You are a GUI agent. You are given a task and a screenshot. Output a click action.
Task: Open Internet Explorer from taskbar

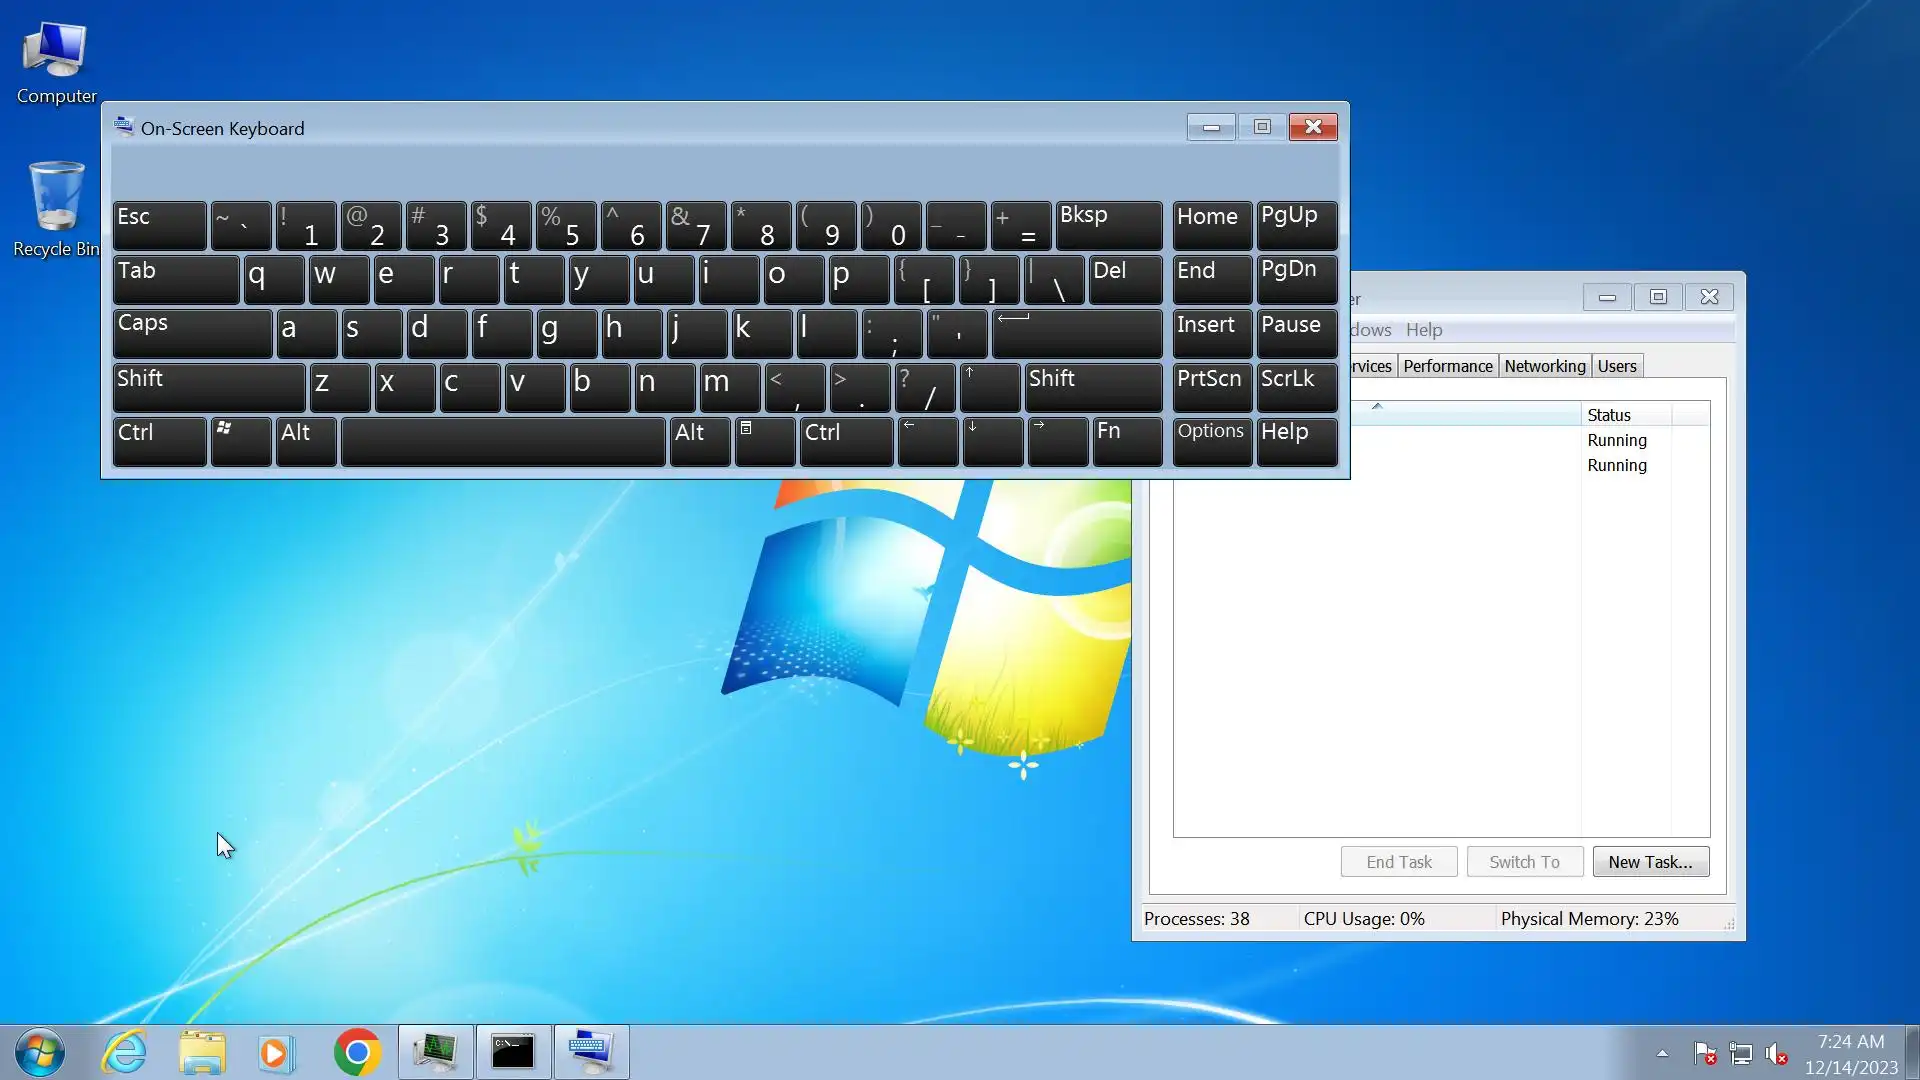click(x=125, y=1052)
